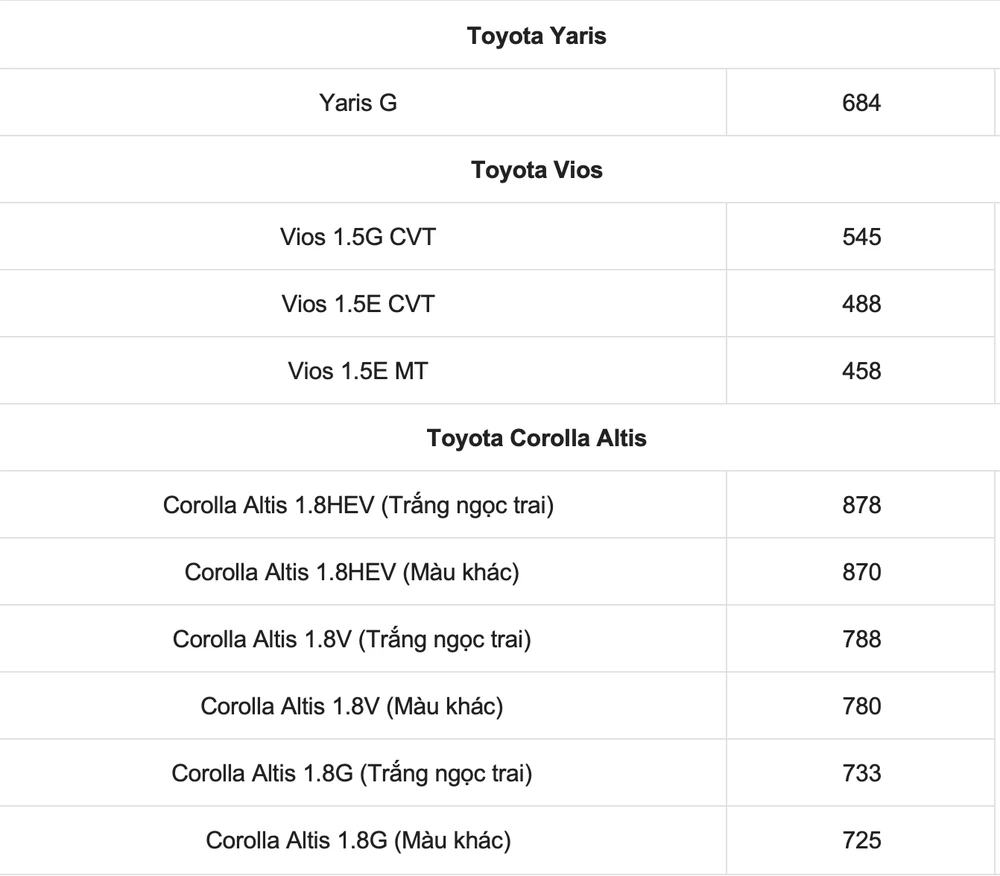
Task: Select the Vios 1.5E MT model cell
Action: point(358,371)
